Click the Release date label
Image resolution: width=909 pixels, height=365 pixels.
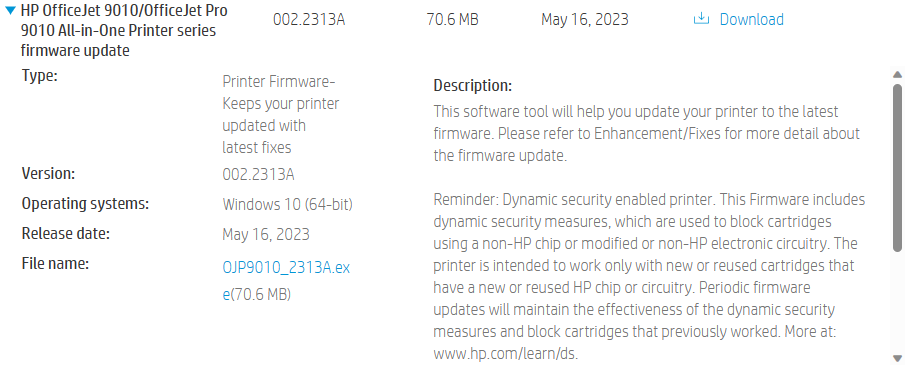click(66, 233)
